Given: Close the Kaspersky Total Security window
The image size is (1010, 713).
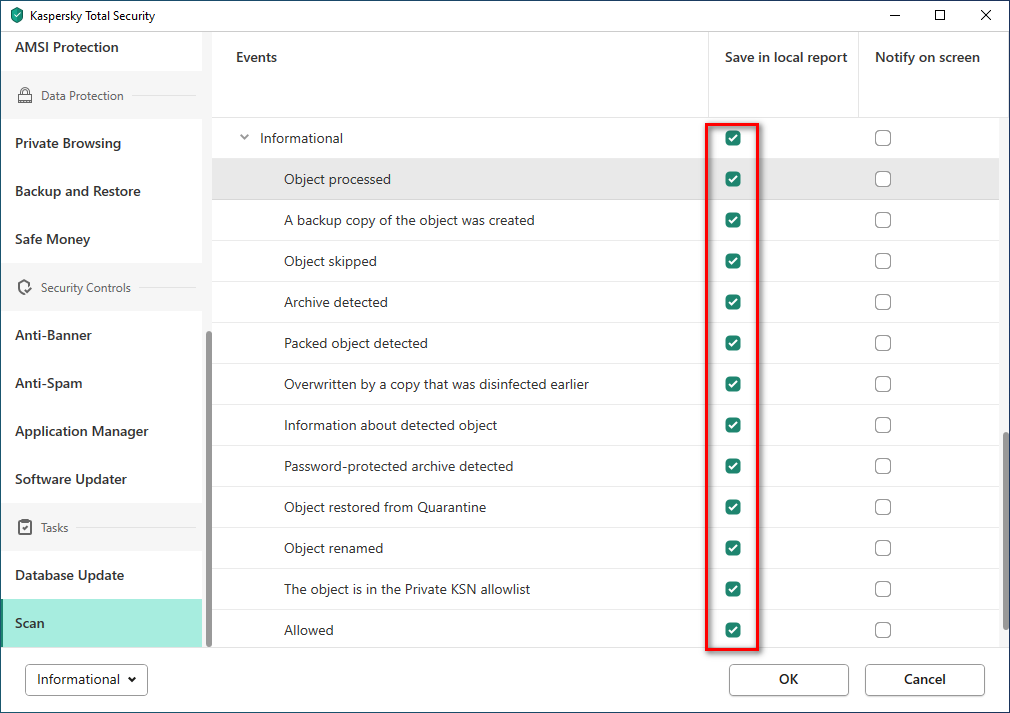Looking at the screenshot, I should [x=986, y=15].
